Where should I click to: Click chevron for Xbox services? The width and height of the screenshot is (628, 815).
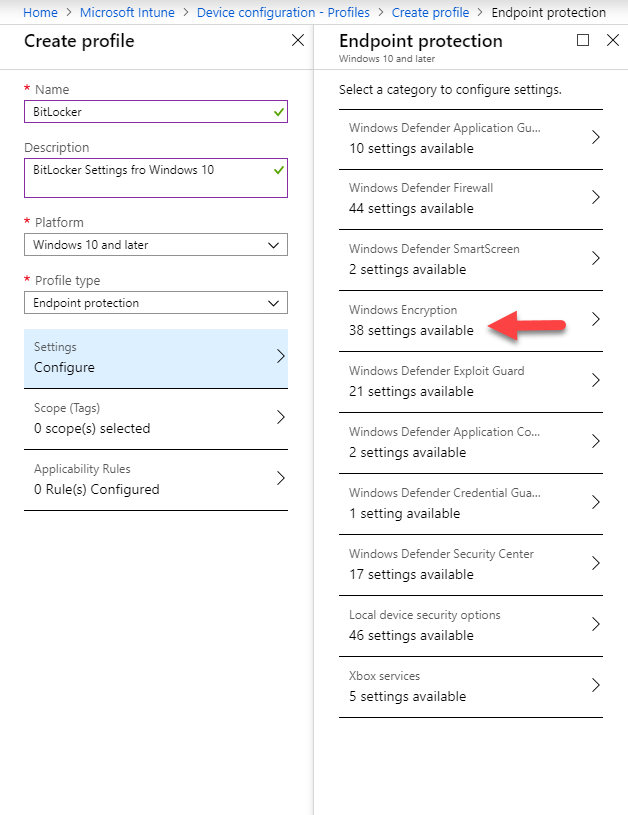point(596,685)
